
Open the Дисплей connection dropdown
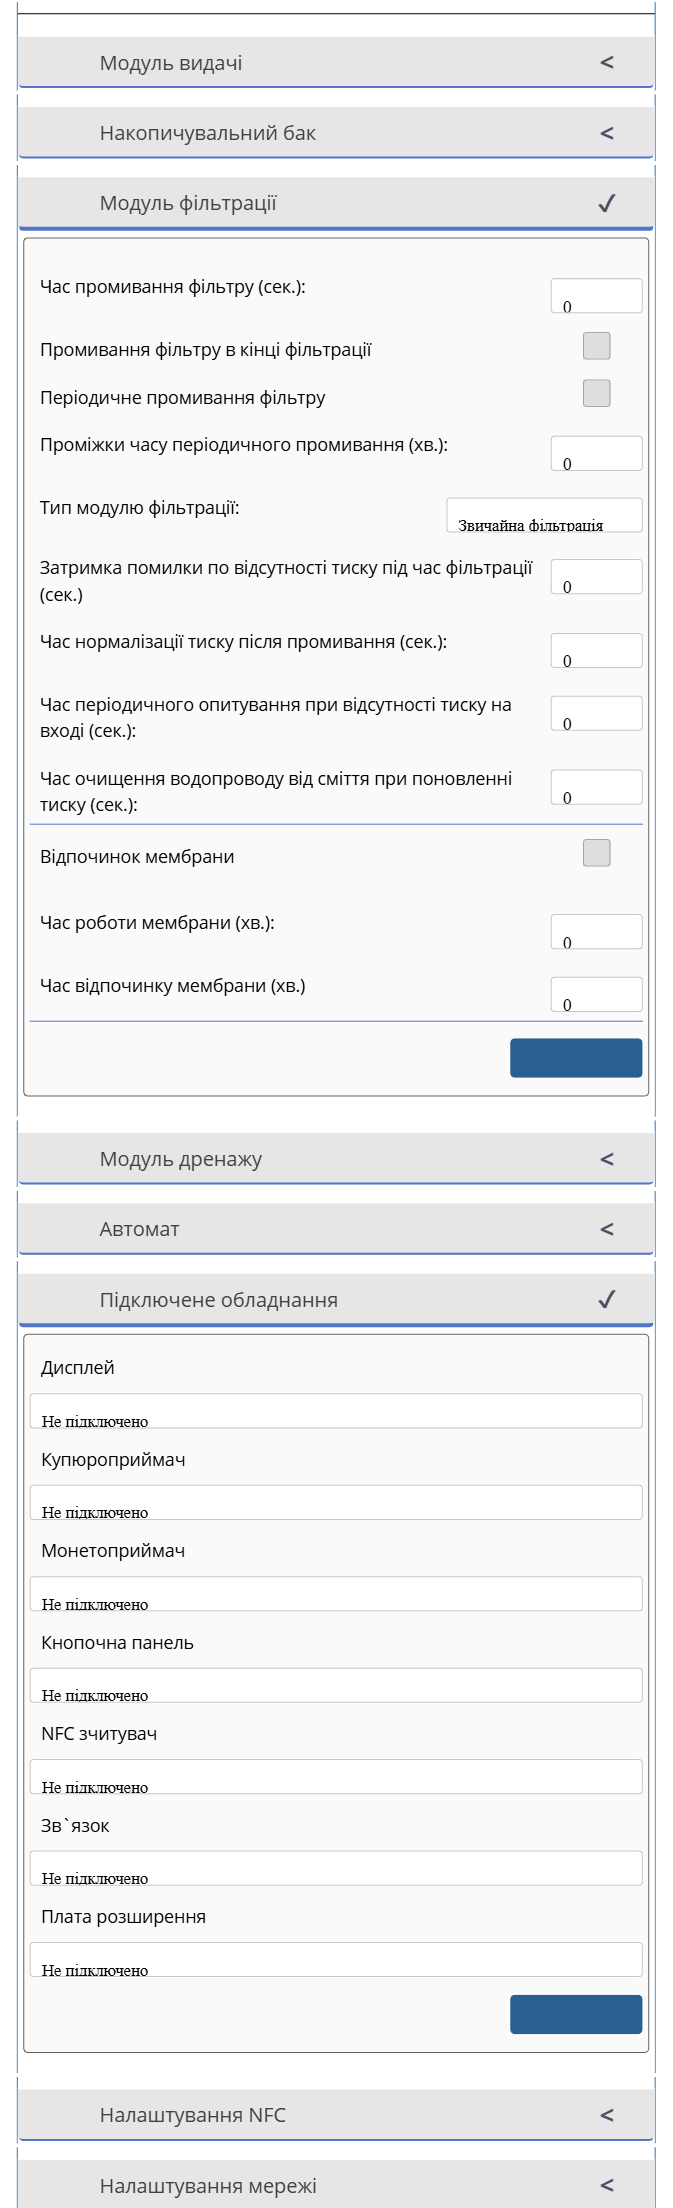click(336, 1411)
